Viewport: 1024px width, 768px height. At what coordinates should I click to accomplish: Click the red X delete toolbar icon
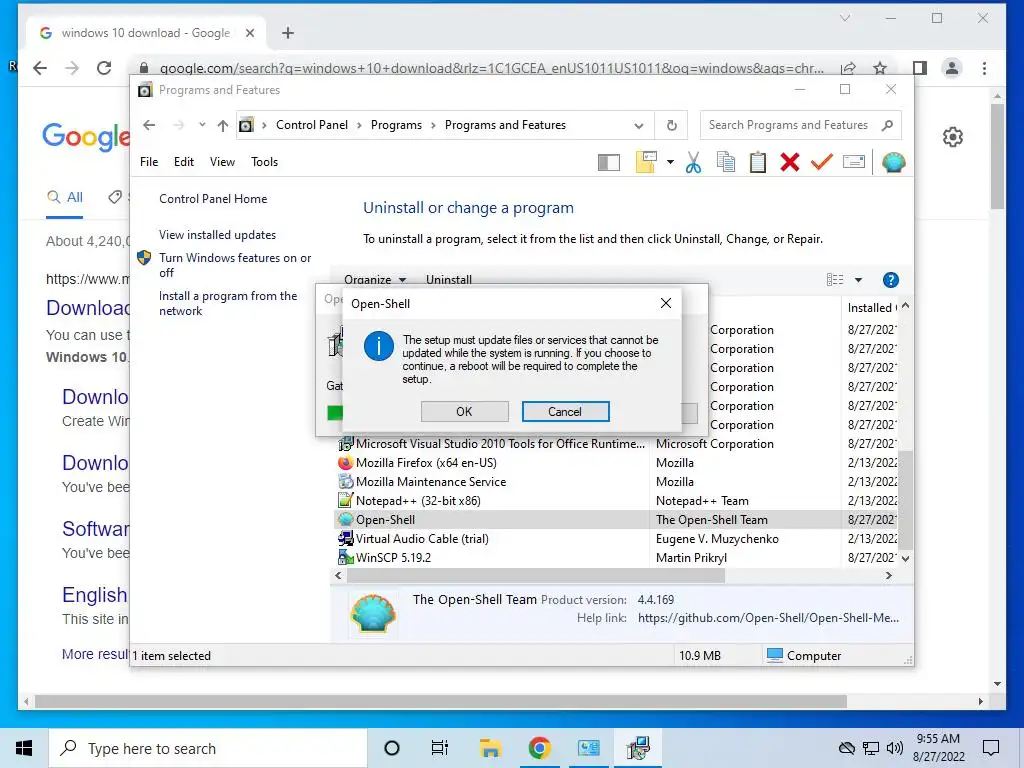point(790,162)
